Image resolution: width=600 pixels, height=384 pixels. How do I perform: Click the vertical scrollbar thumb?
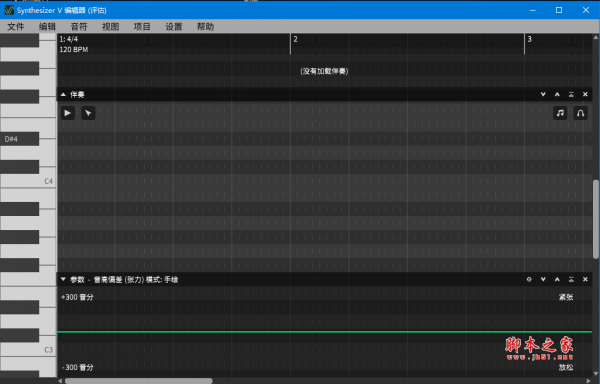[x=596, y=219]
